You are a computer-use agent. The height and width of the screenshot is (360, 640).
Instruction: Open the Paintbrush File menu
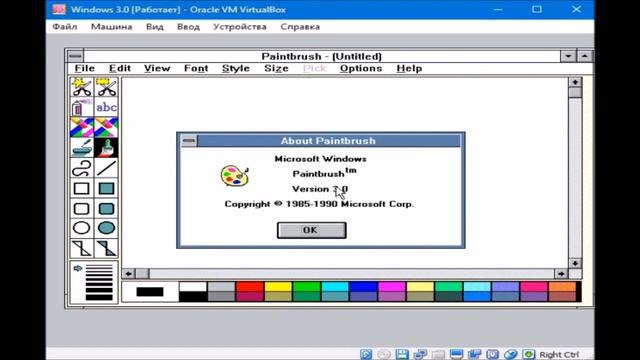coord(84,68)
